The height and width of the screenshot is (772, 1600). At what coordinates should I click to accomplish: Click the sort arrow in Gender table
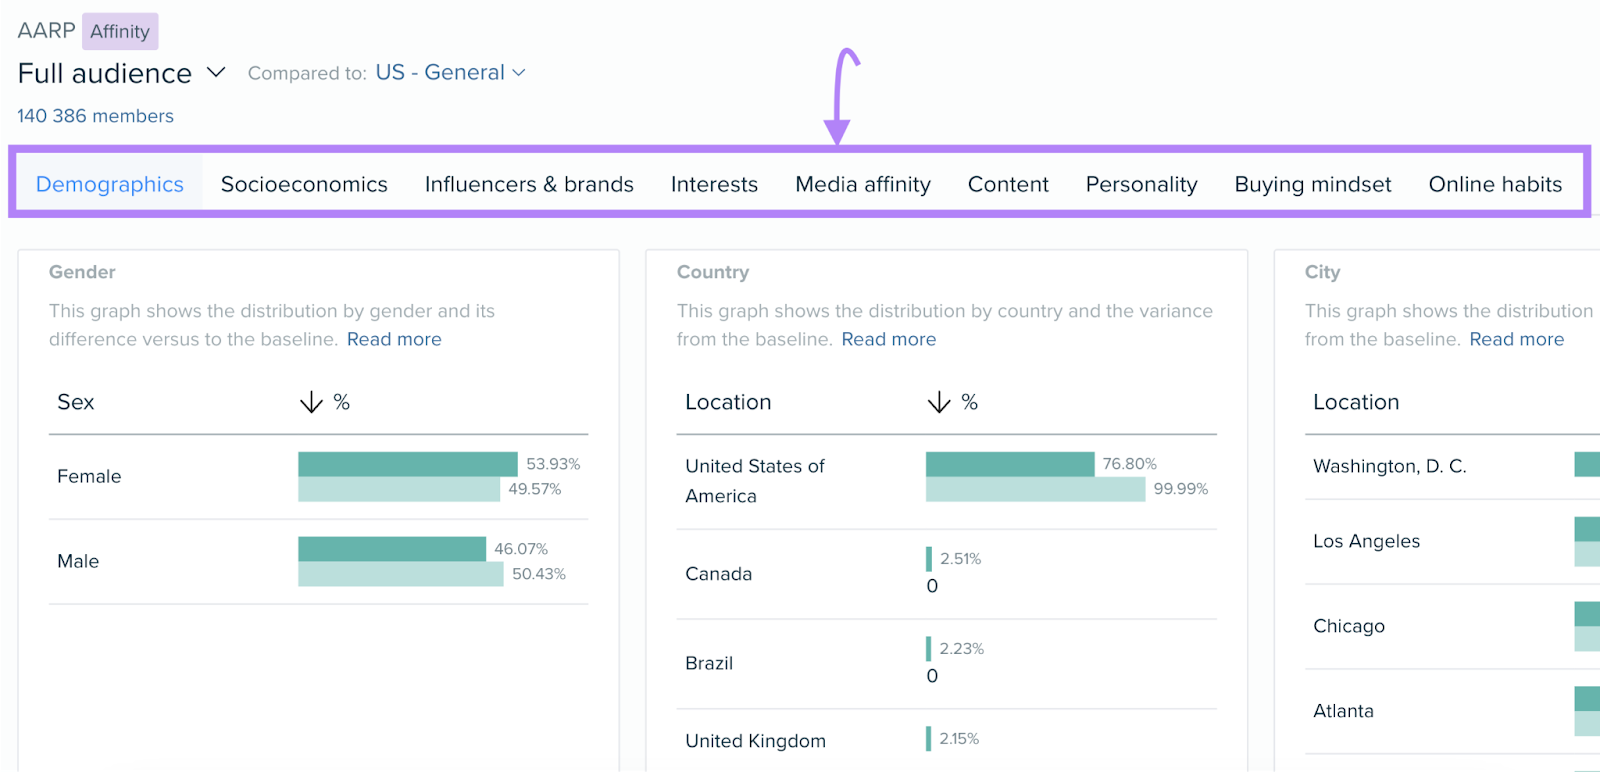pos(311,403)
